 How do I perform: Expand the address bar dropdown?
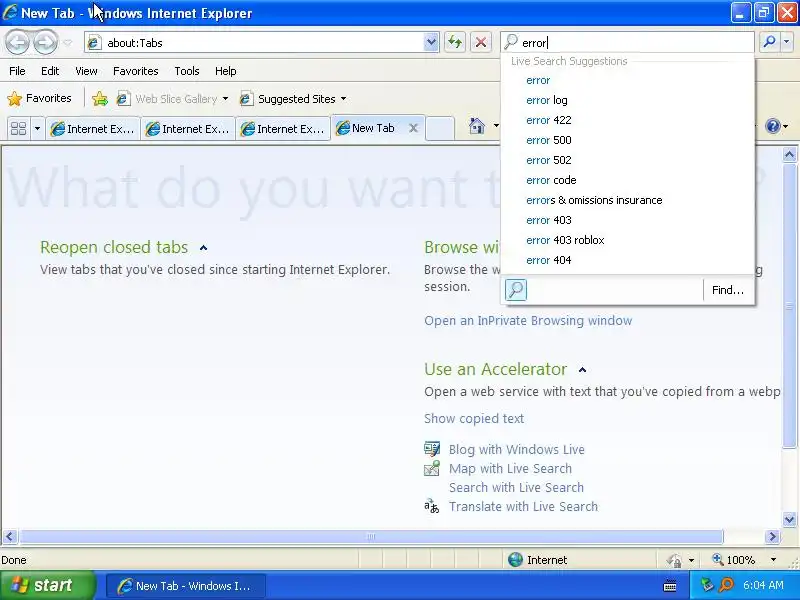(431, 43)
